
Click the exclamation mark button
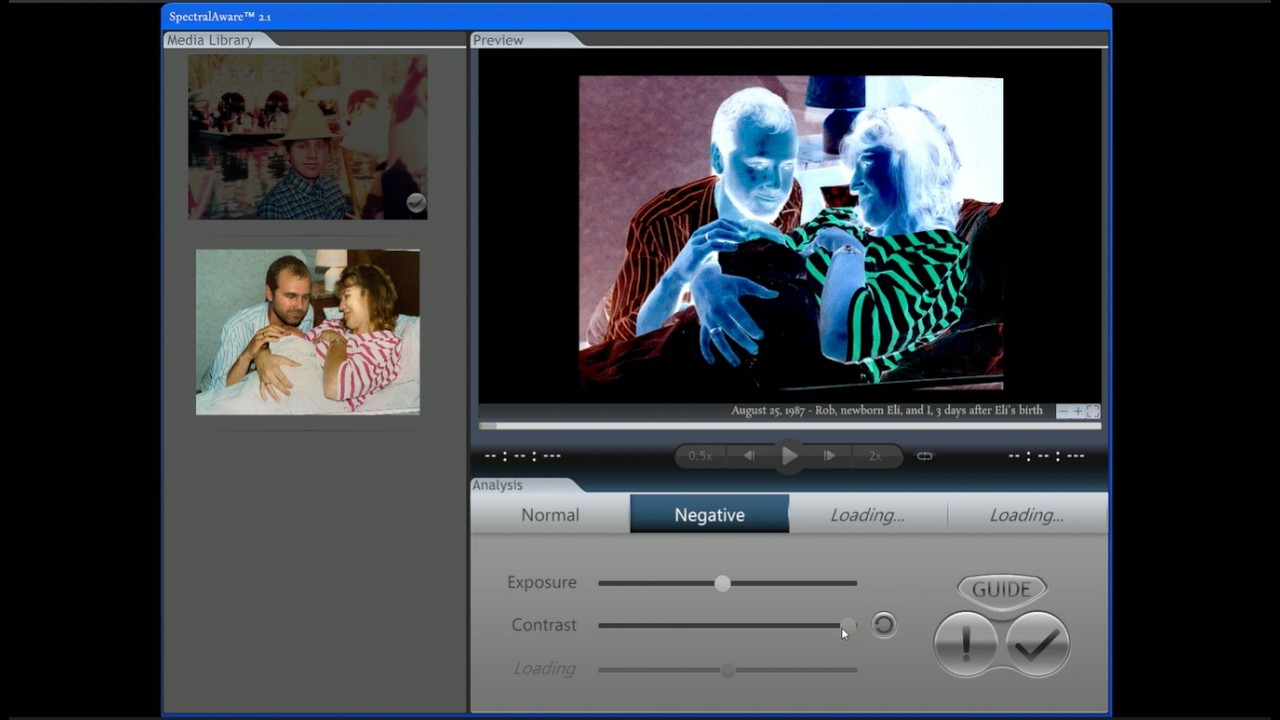point(966,644)
